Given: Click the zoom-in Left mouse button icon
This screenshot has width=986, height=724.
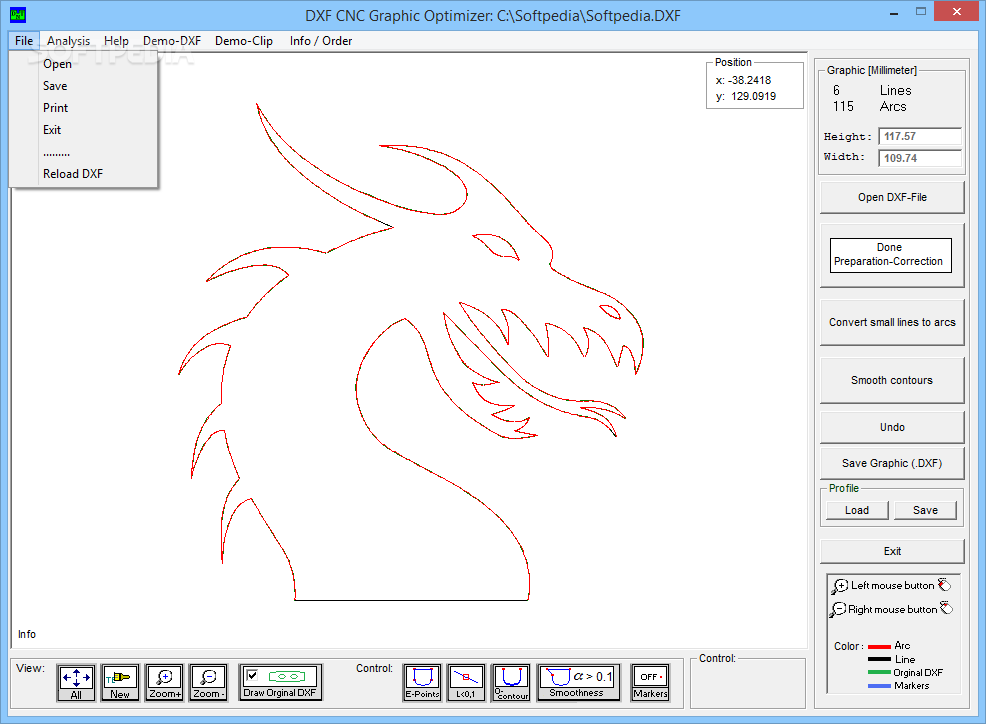Looking at the screenshot, I should (x=839, y=586).
